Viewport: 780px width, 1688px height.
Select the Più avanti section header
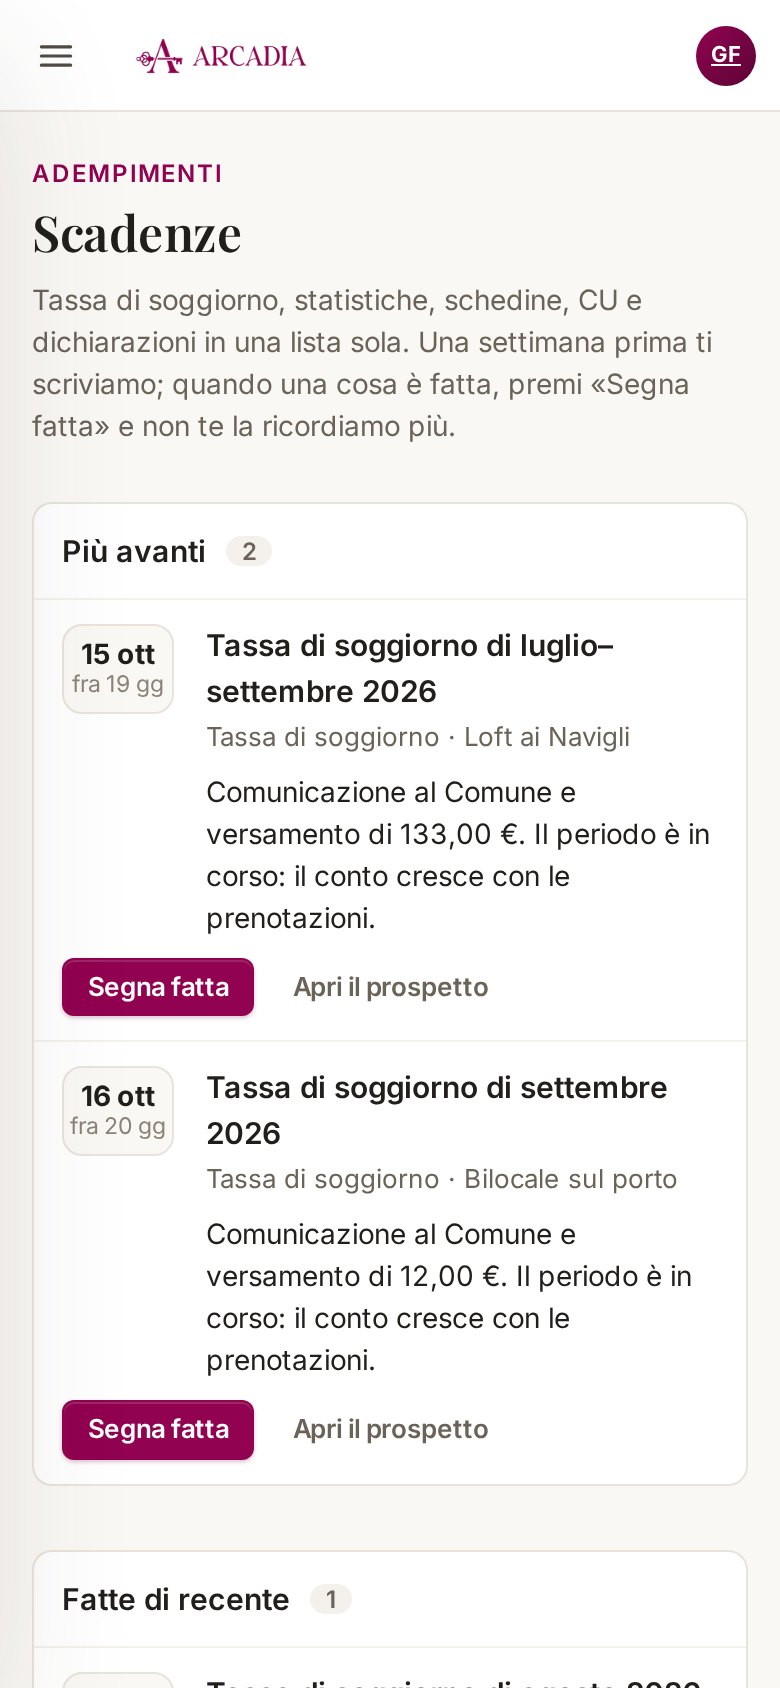[134, 551]
